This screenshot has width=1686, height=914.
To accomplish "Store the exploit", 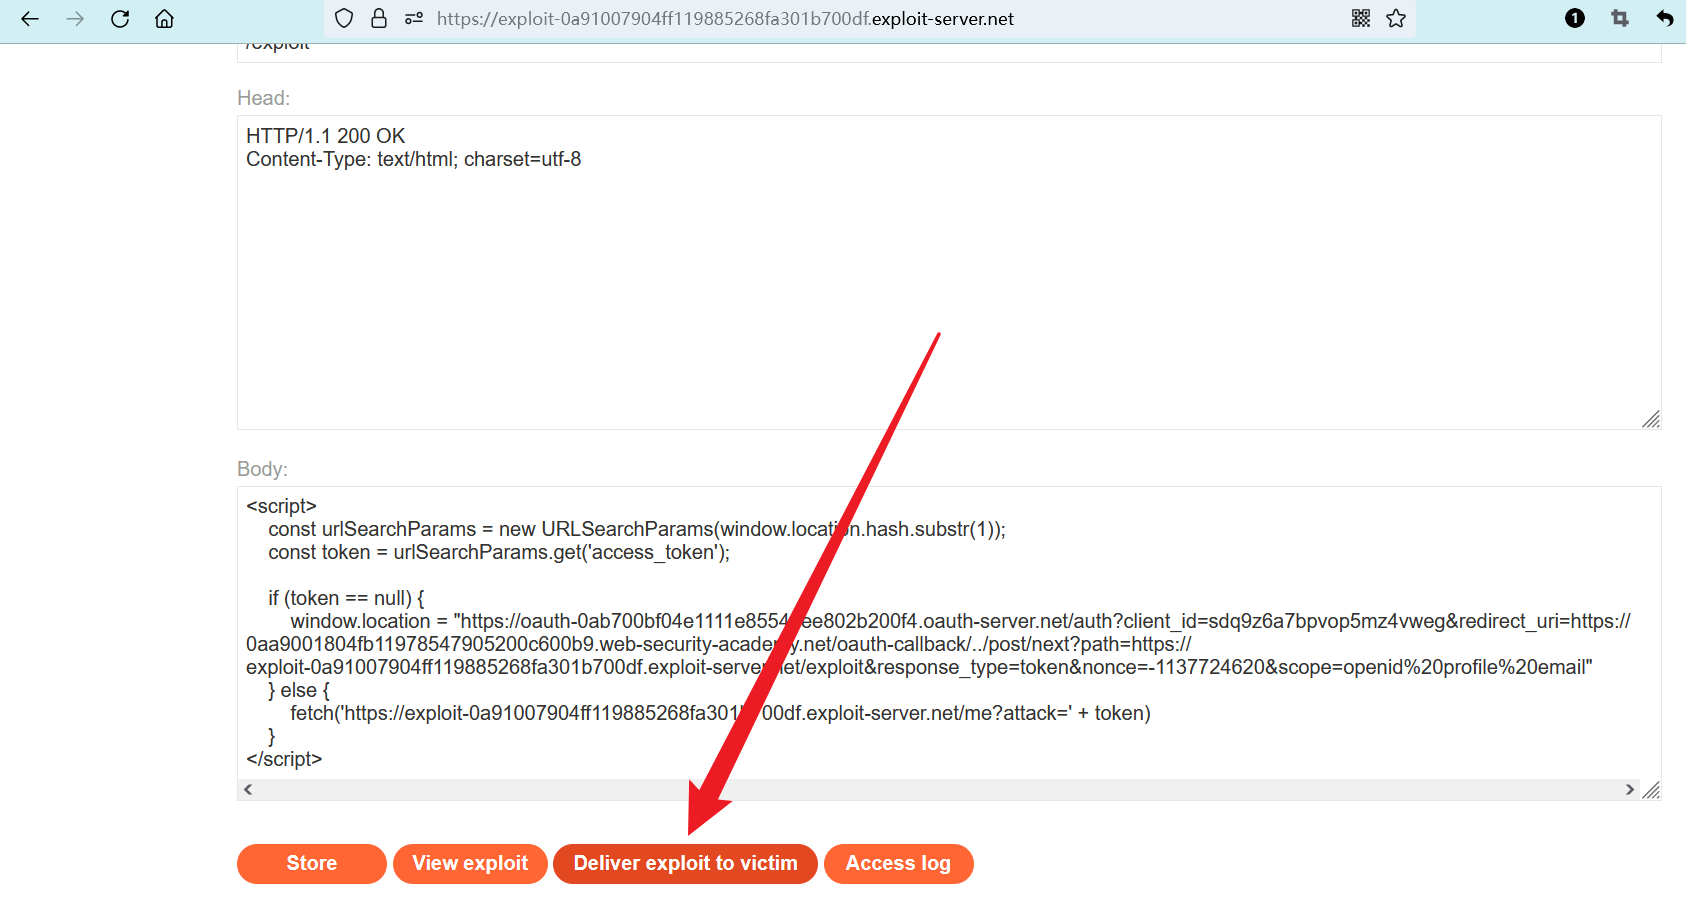I will tap(312, 864).
